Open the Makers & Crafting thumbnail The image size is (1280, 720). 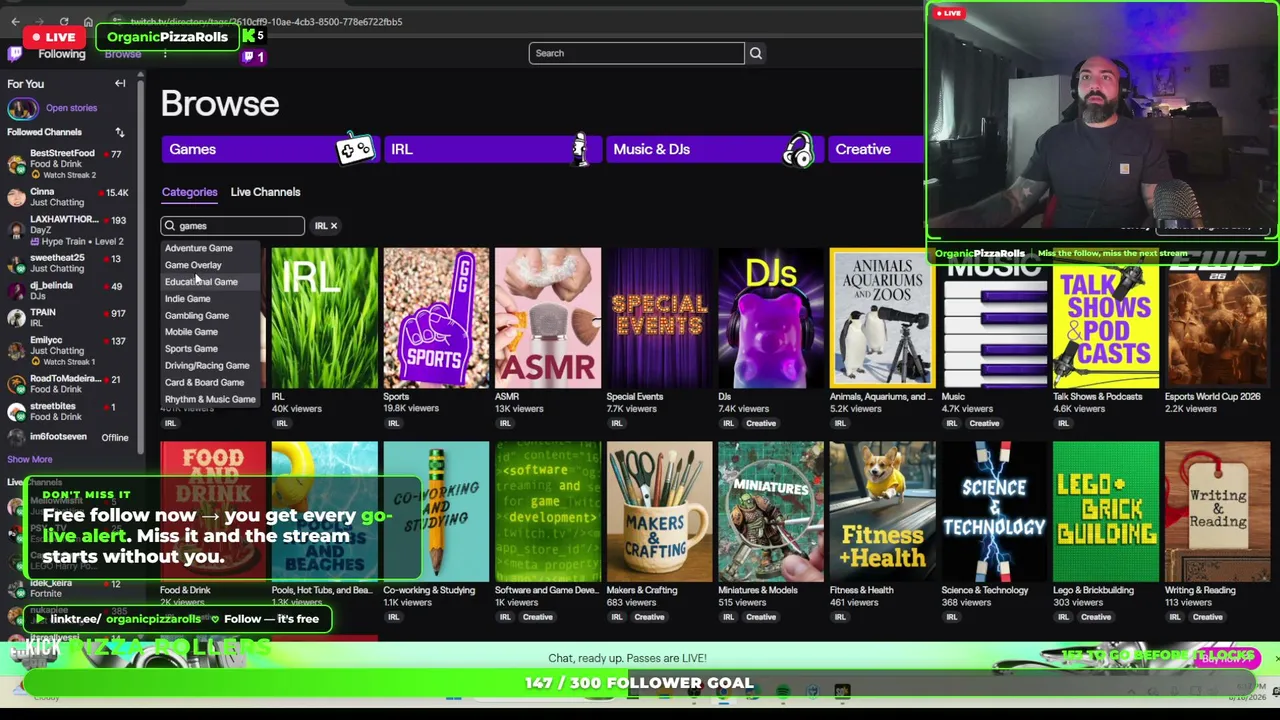660,511
